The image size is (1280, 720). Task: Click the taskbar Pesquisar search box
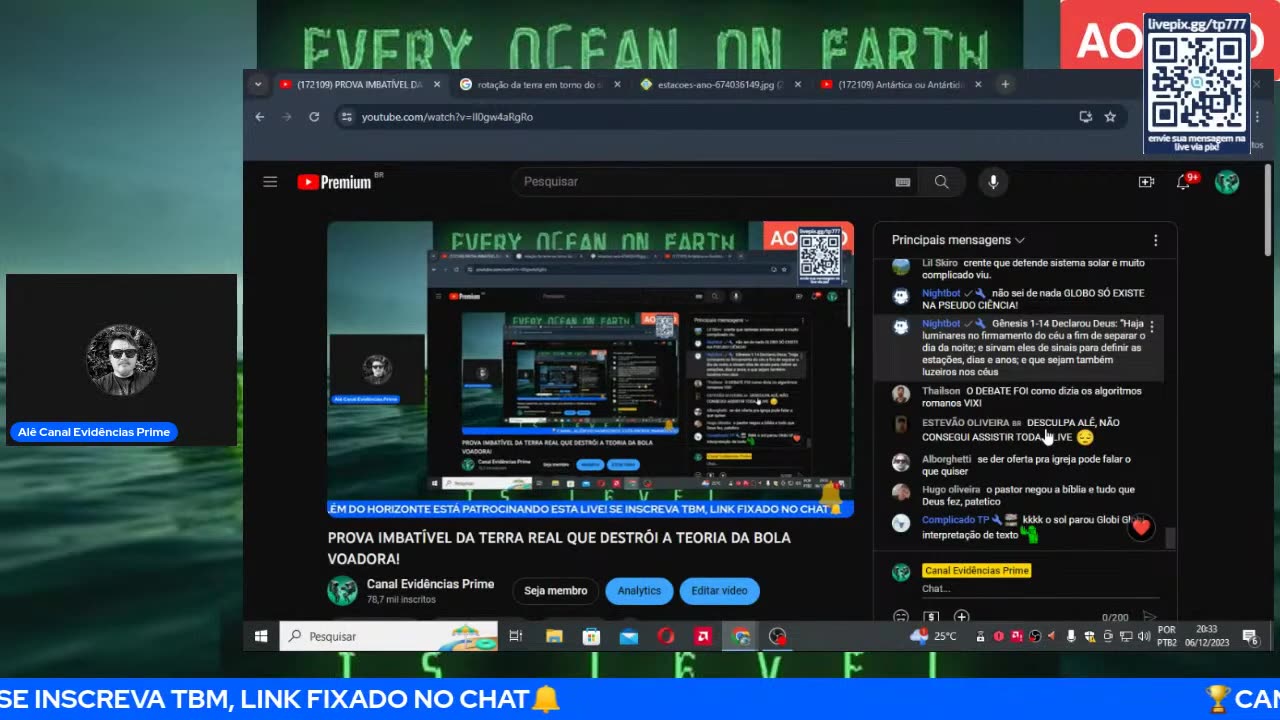coord(388,636)
